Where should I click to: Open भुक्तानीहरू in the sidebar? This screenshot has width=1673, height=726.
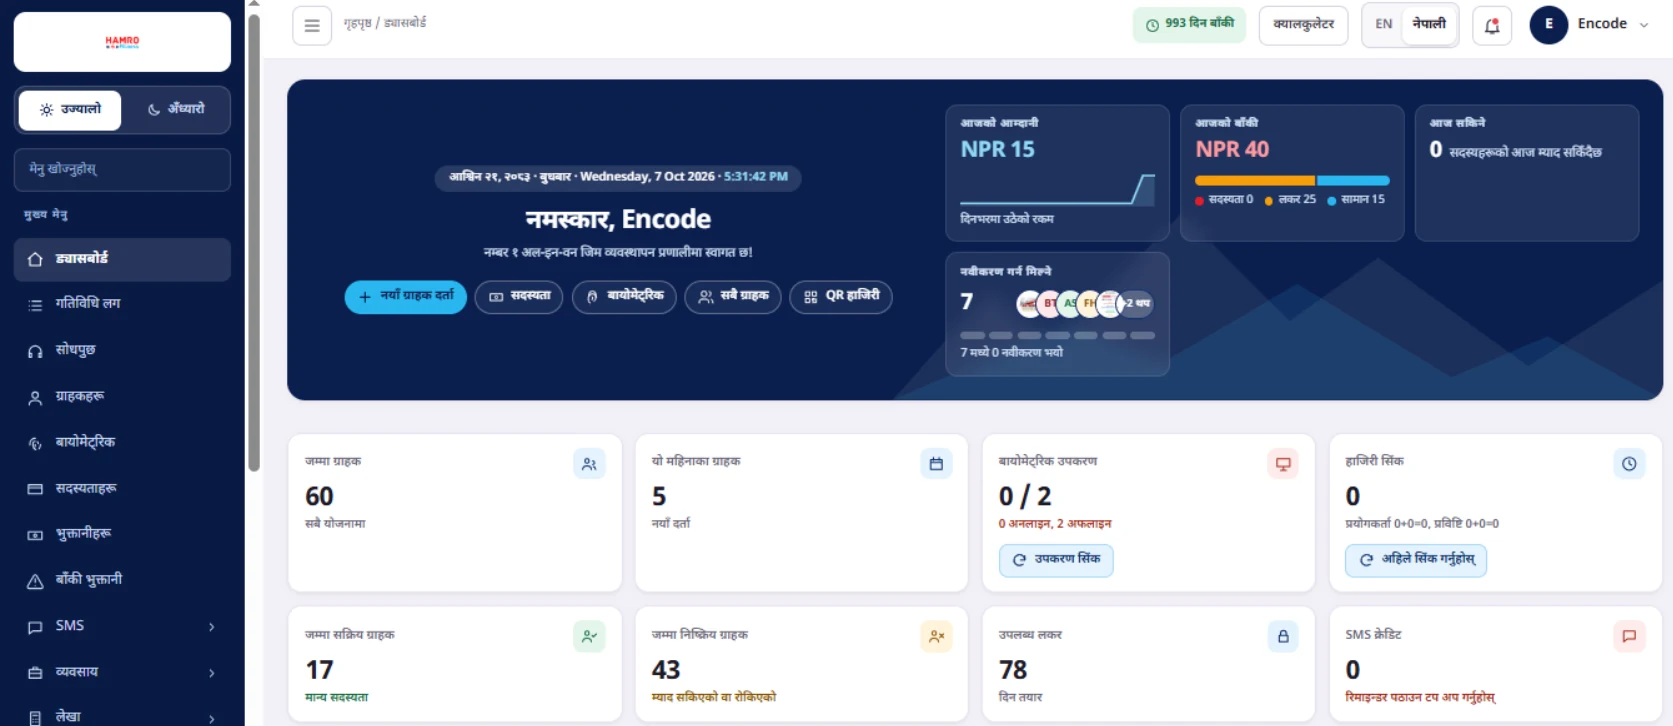coord(122,535)
